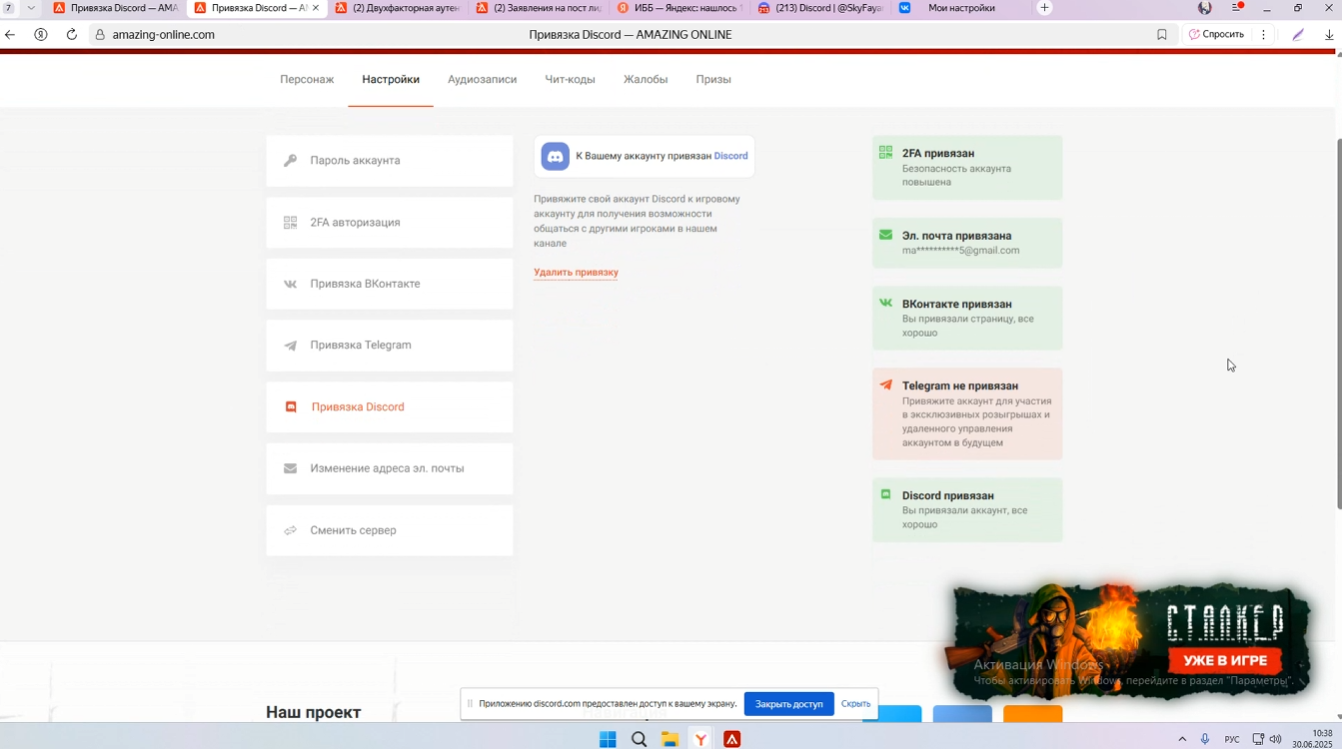
Task: Open Изменение адреса эл. почты item
Action: [x=389, y=468]
